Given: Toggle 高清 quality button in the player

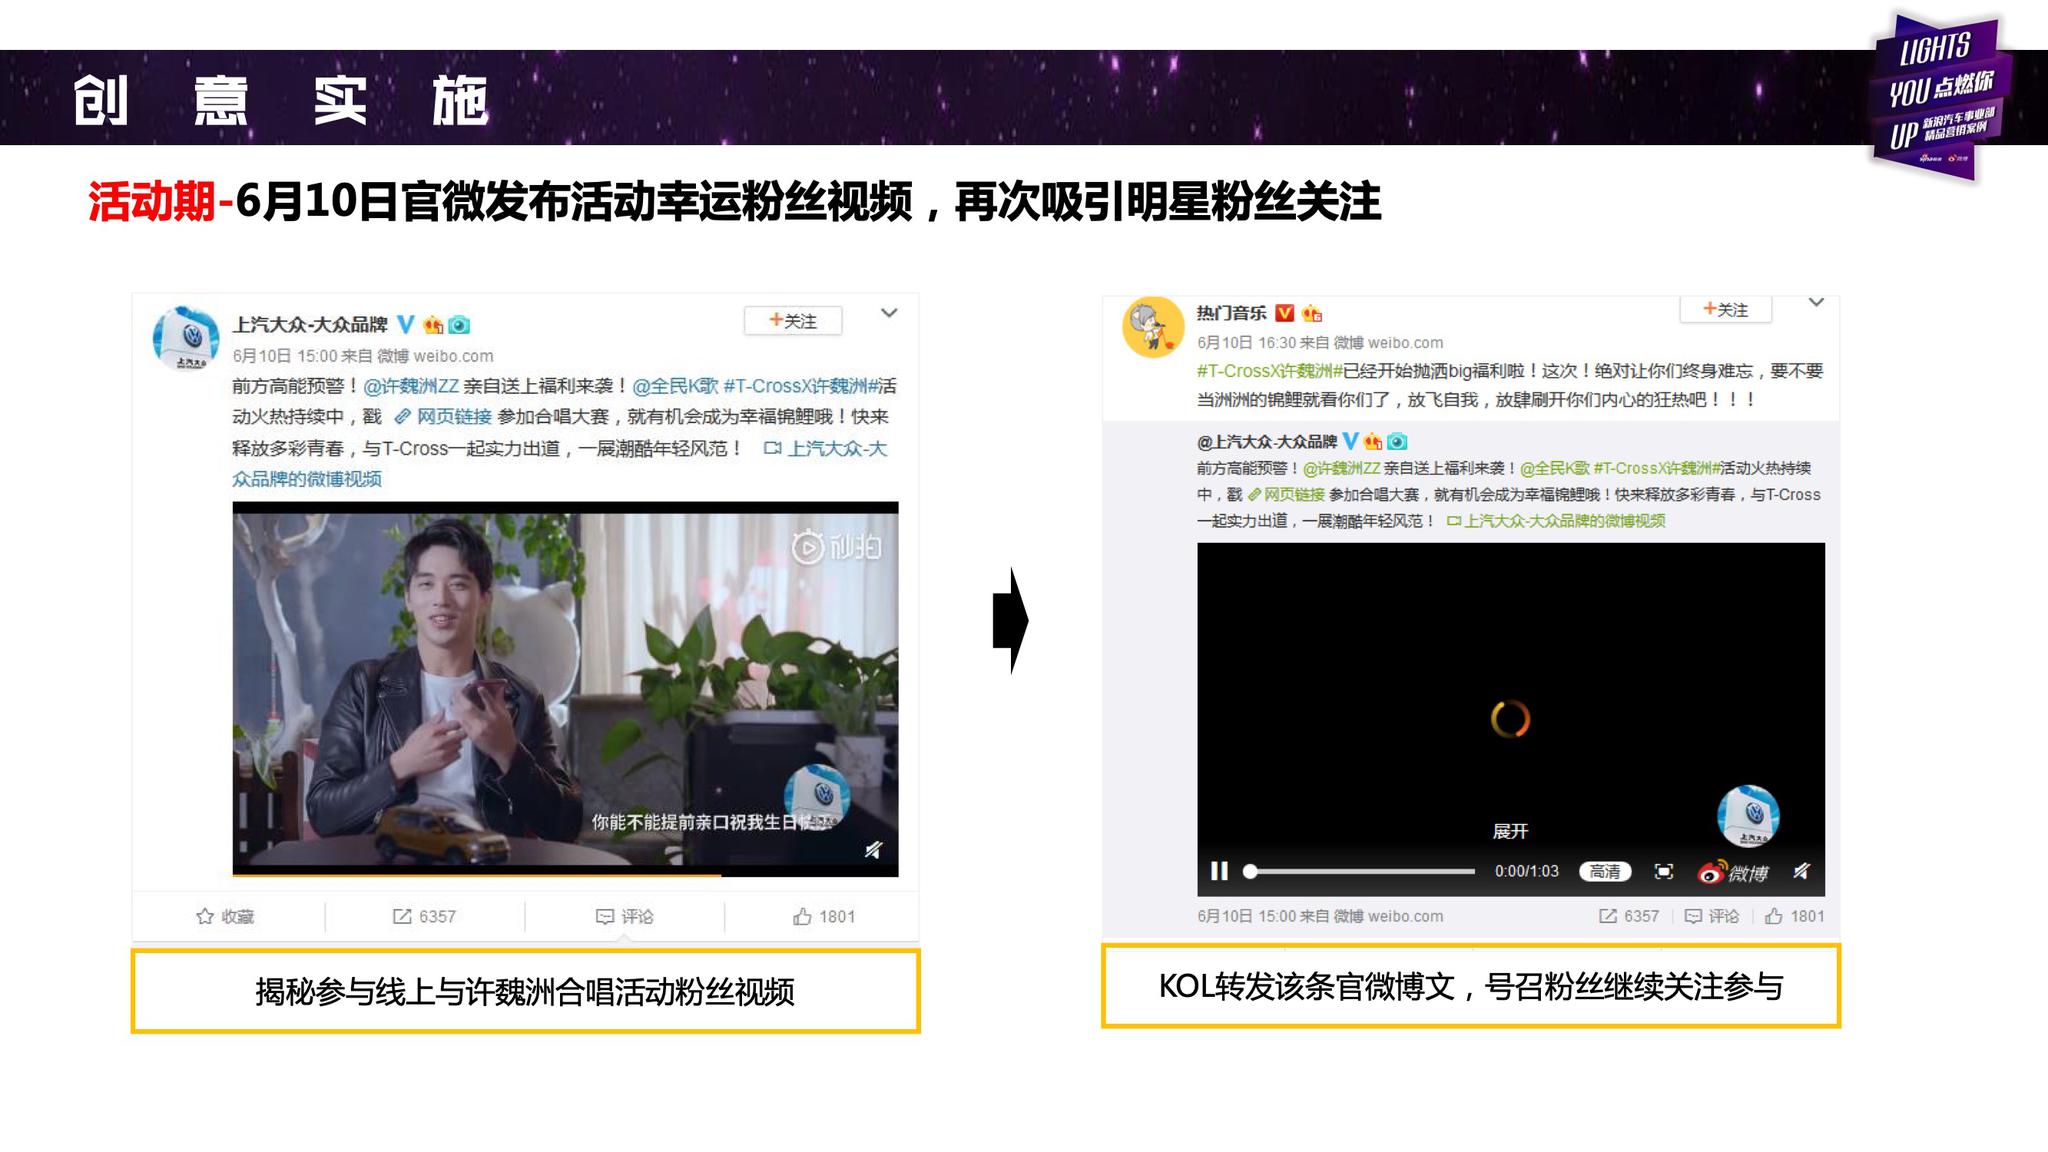Looking at the screenshot, I should tap(1605, 872).
